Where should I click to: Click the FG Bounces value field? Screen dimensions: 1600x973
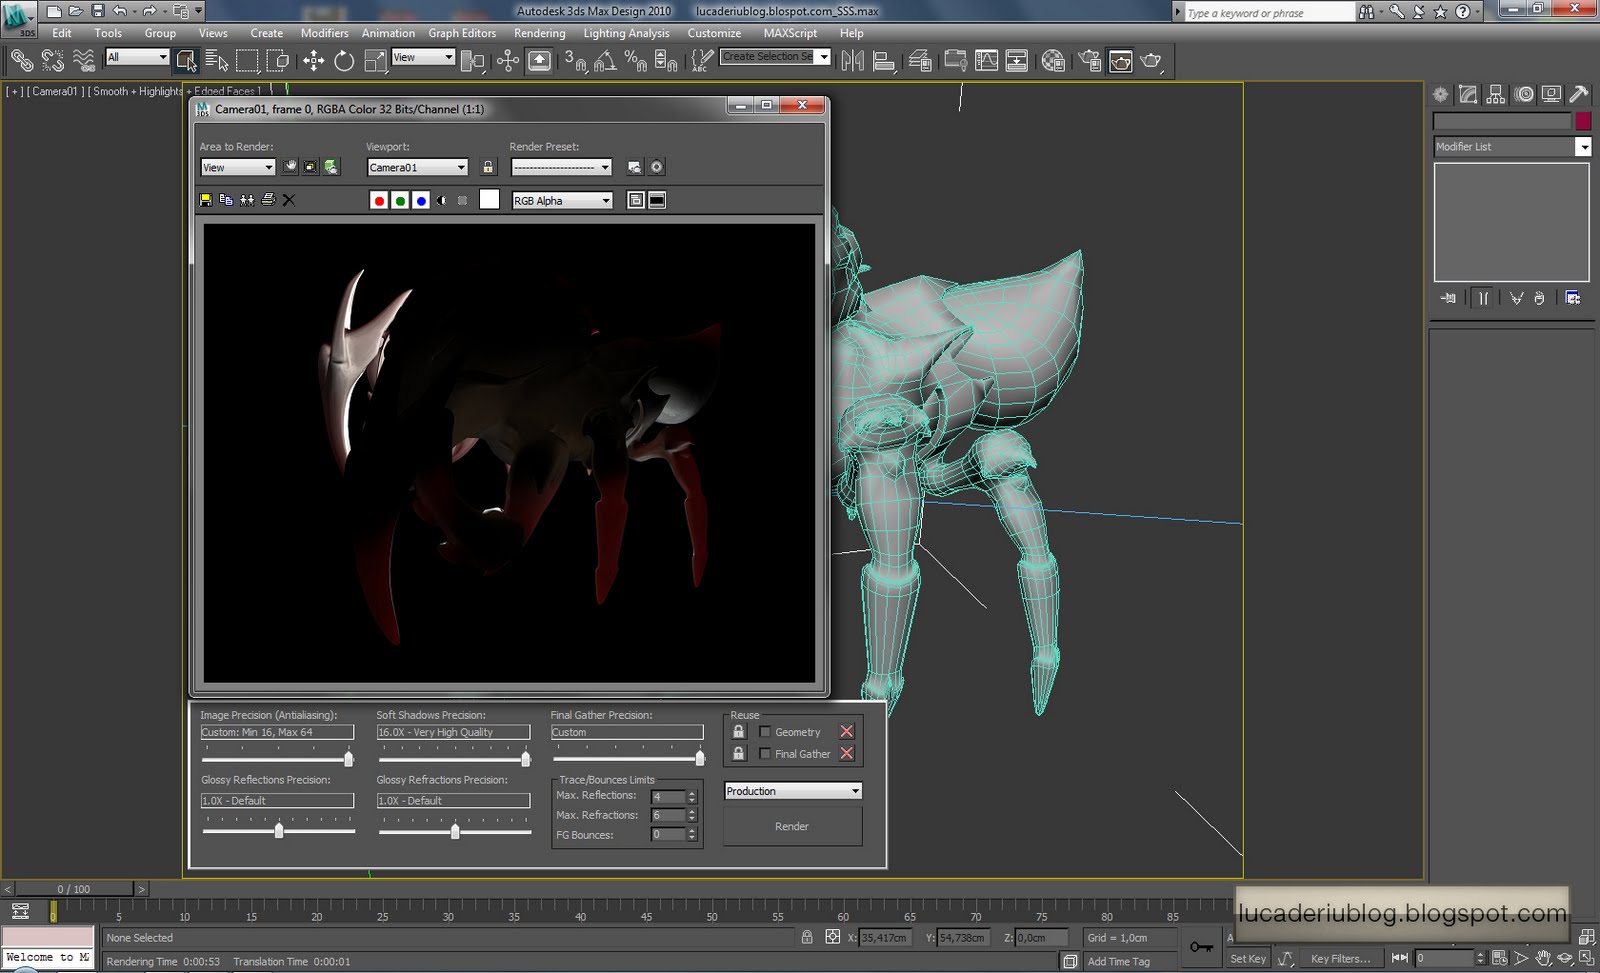pos(667,834)
